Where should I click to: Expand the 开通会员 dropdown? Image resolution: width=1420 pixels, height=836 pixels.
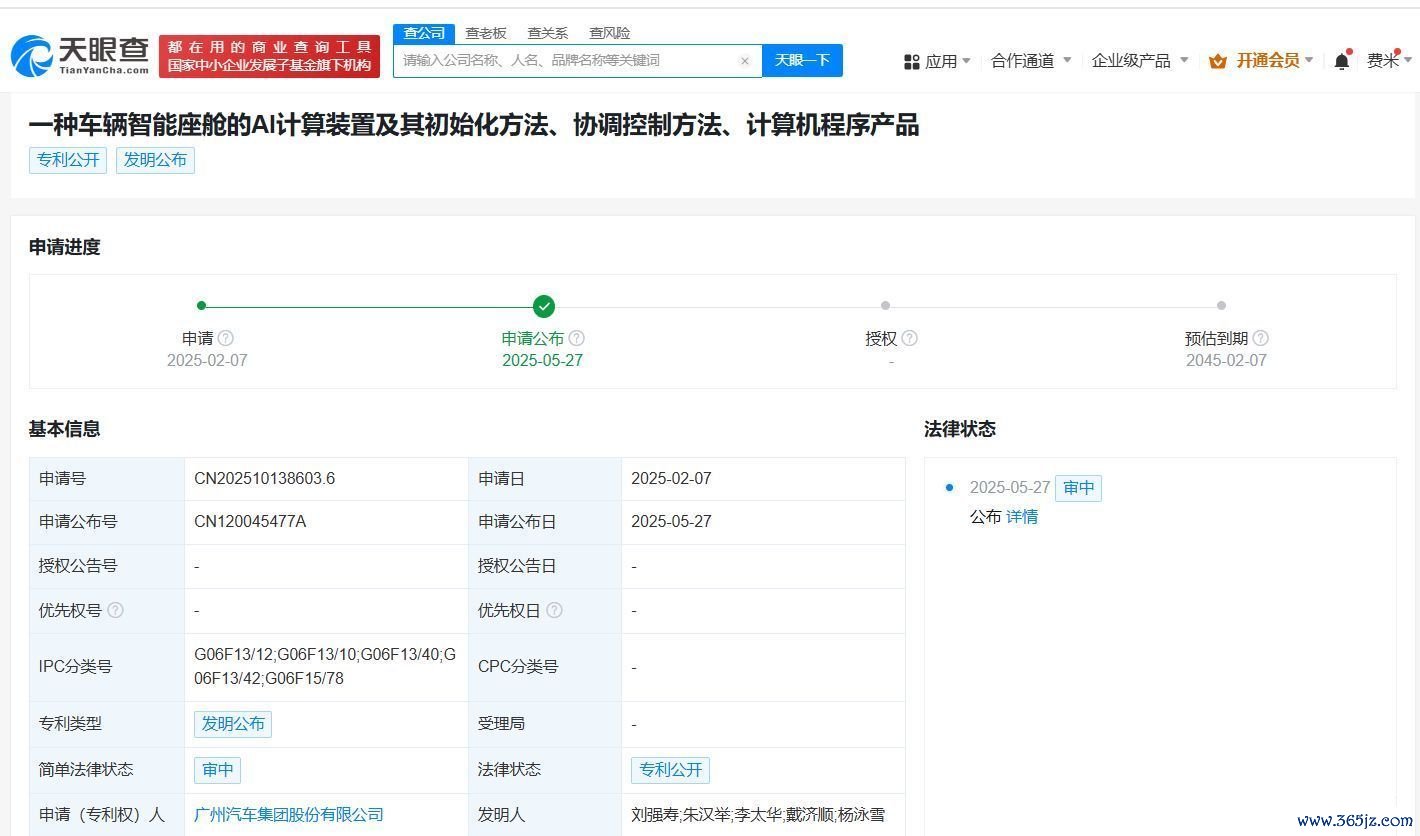(x=1274, y=61)
